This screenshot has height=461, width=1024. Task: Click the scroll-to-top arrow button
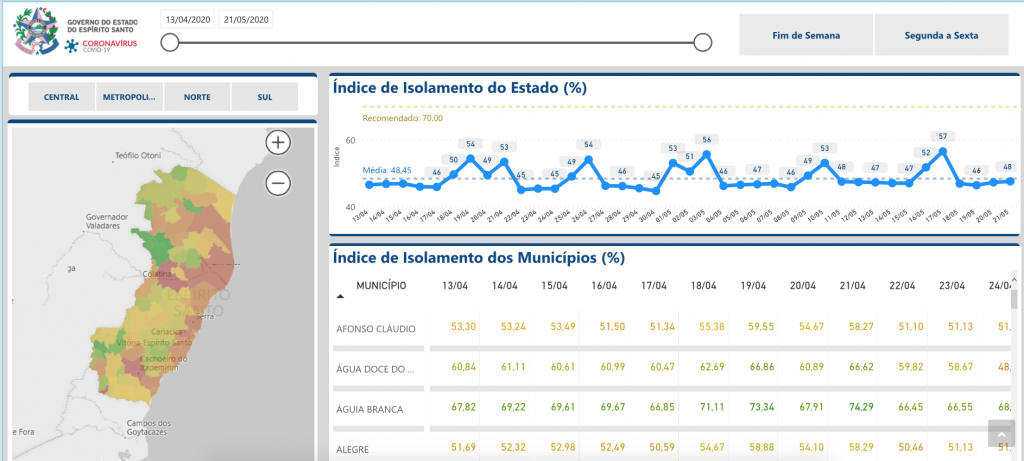tap(1001, 433)
